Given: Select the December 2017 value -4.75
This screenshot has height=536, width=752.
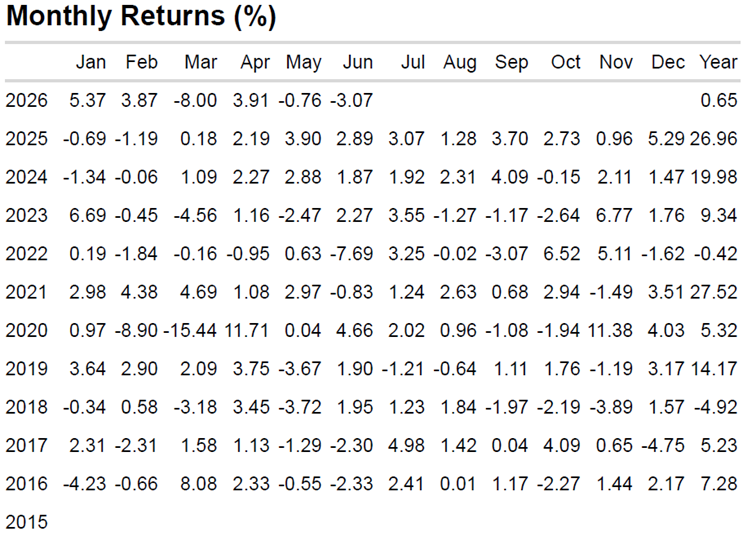Looking at the screenshot, I should click(x=663, y=446).
